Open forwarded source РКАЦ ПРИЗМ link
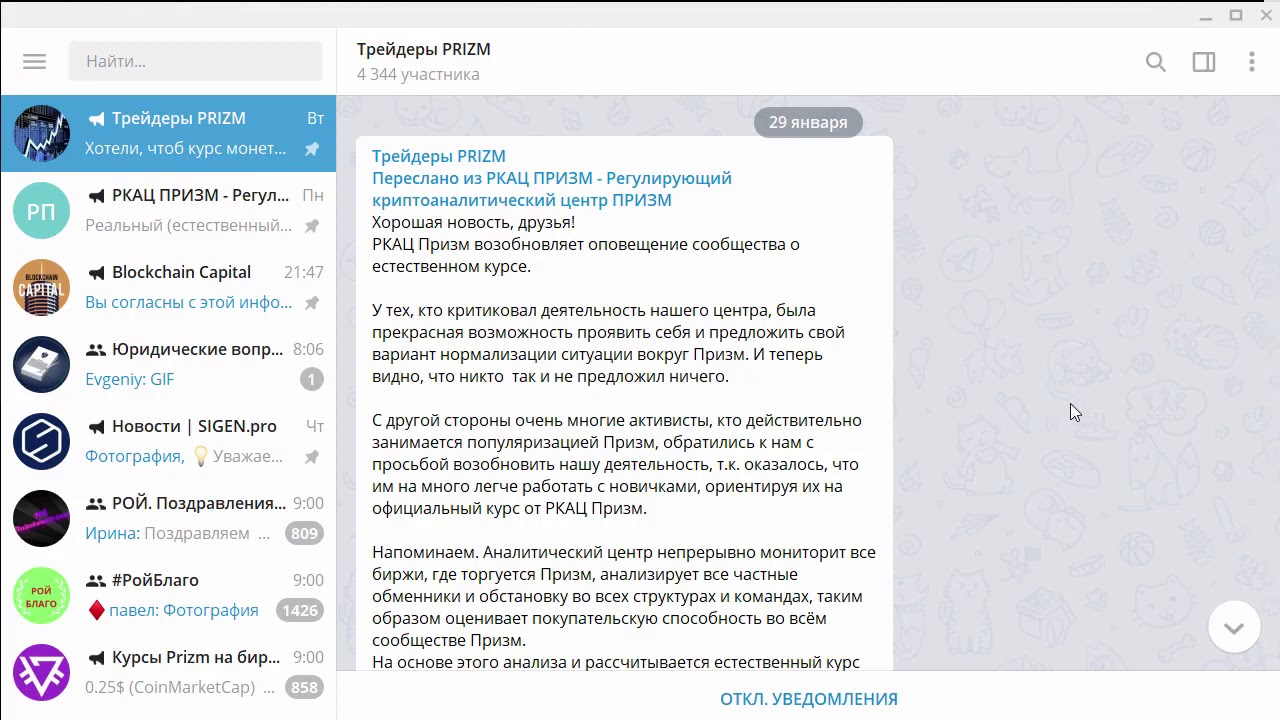The height and width of the screenshot is (720, 1280). 552,189
